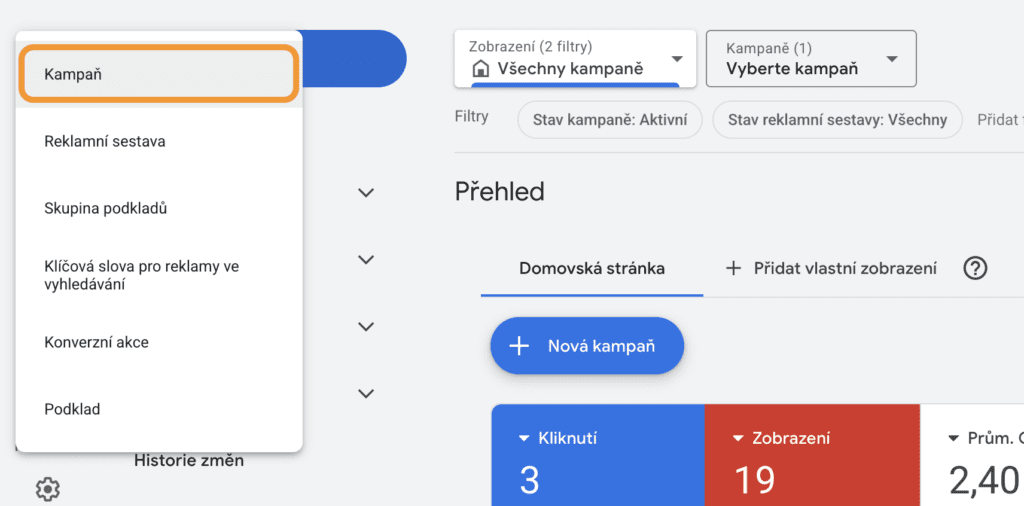The image size is (1024, 506).
Task: Click the help question mark icon
Action: click(x=975, y=268)
